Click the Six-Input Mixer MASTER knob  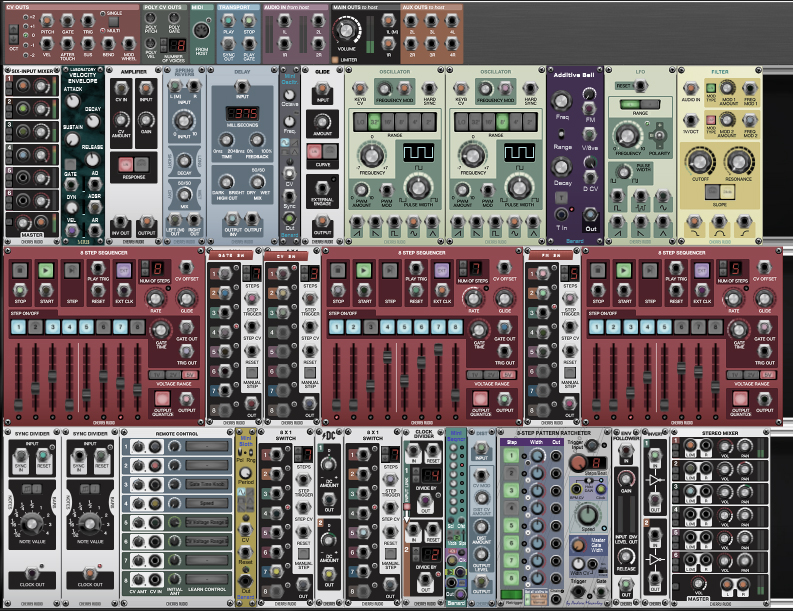23,222
